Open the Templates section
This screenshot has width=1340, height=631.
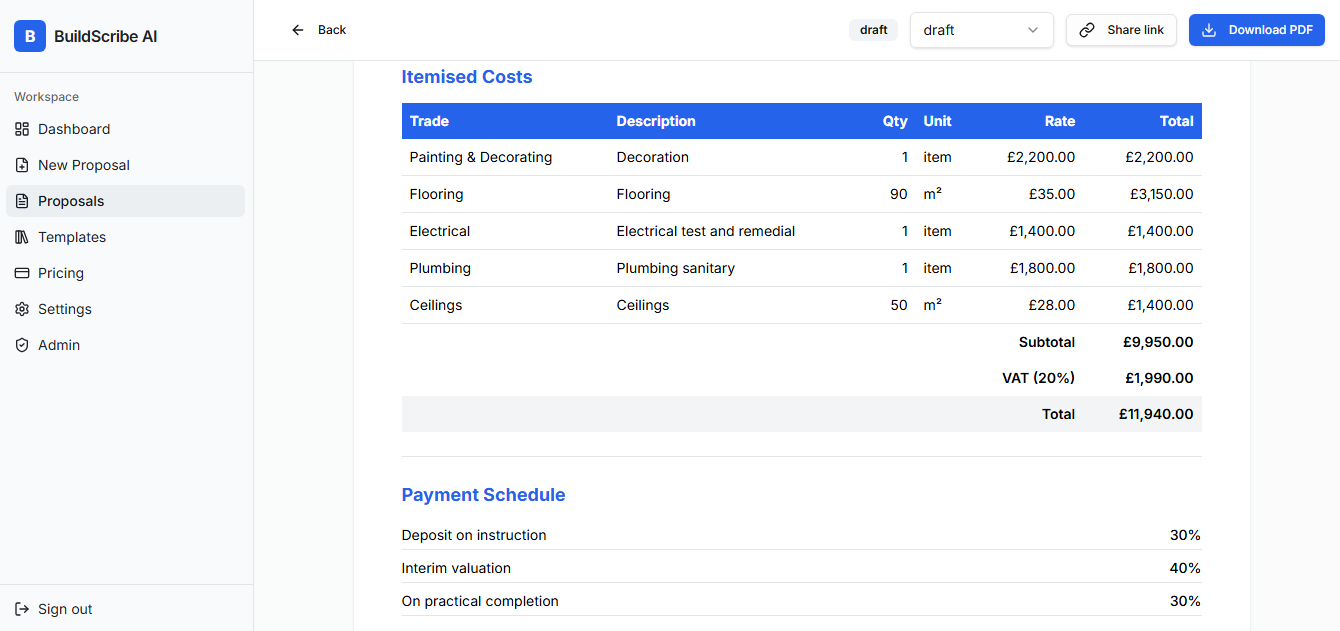[x=125, y=237]
